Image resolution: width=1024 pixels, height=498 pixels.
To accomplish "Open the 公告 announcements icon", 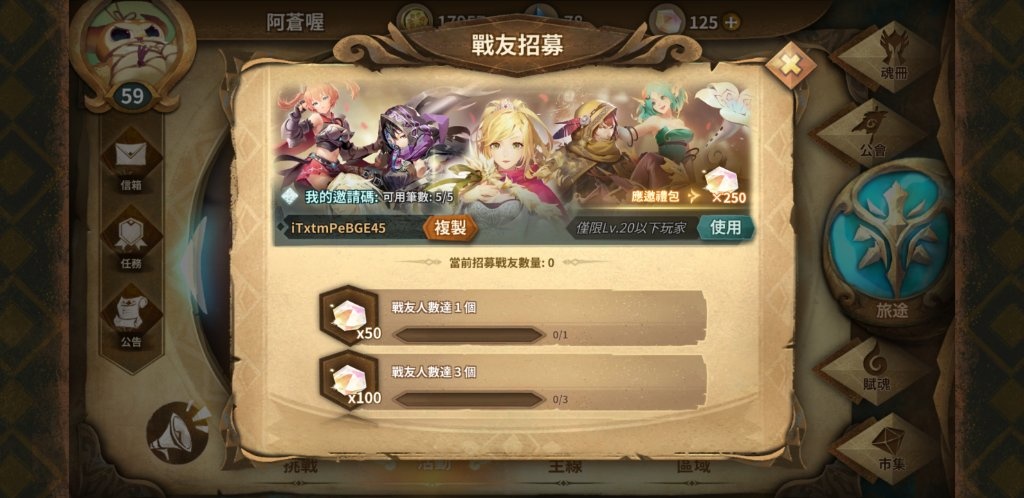I will [x=131, y=317].
